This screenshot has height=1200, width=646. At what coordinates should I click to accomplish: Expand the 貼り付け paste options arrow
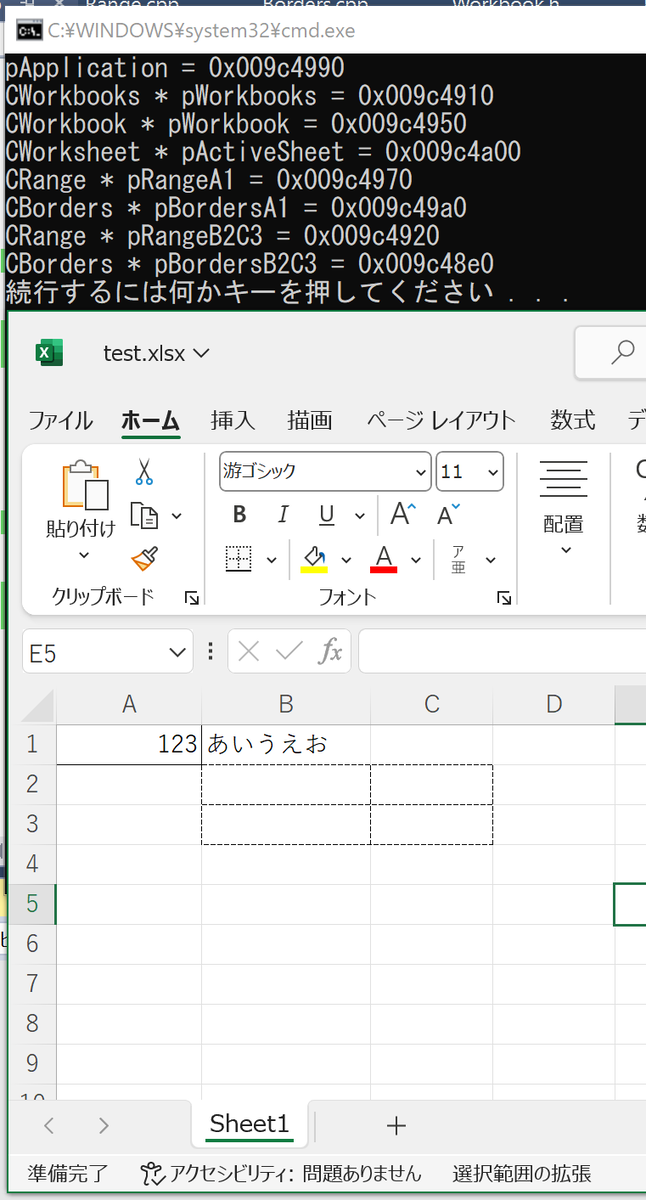point(83,555)
